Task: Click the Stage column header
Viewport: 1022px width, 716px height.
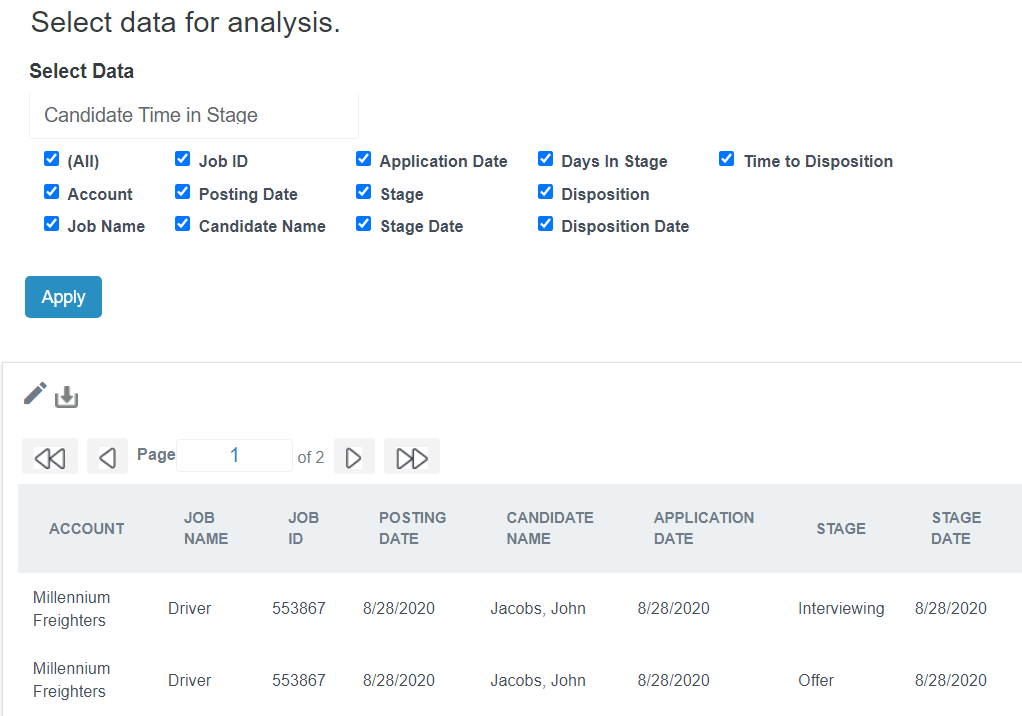Action: pyautogui.click(x=841, y=528)
